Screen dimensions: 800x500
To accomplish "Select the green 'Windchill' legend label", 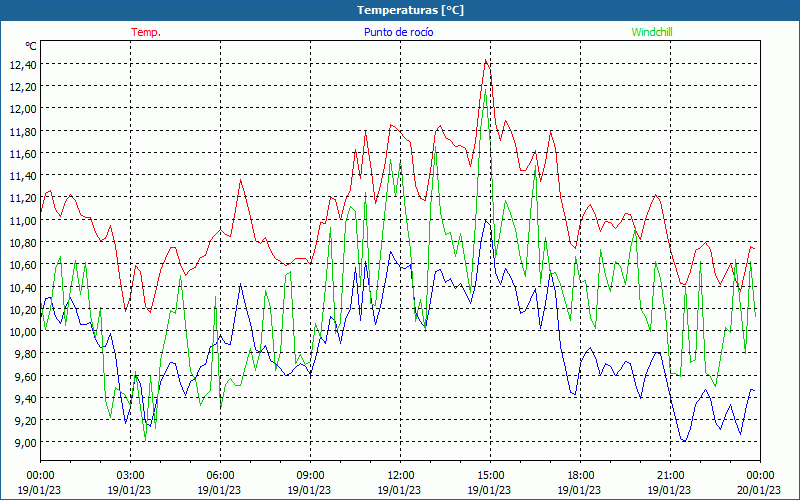I will (652, 32).
